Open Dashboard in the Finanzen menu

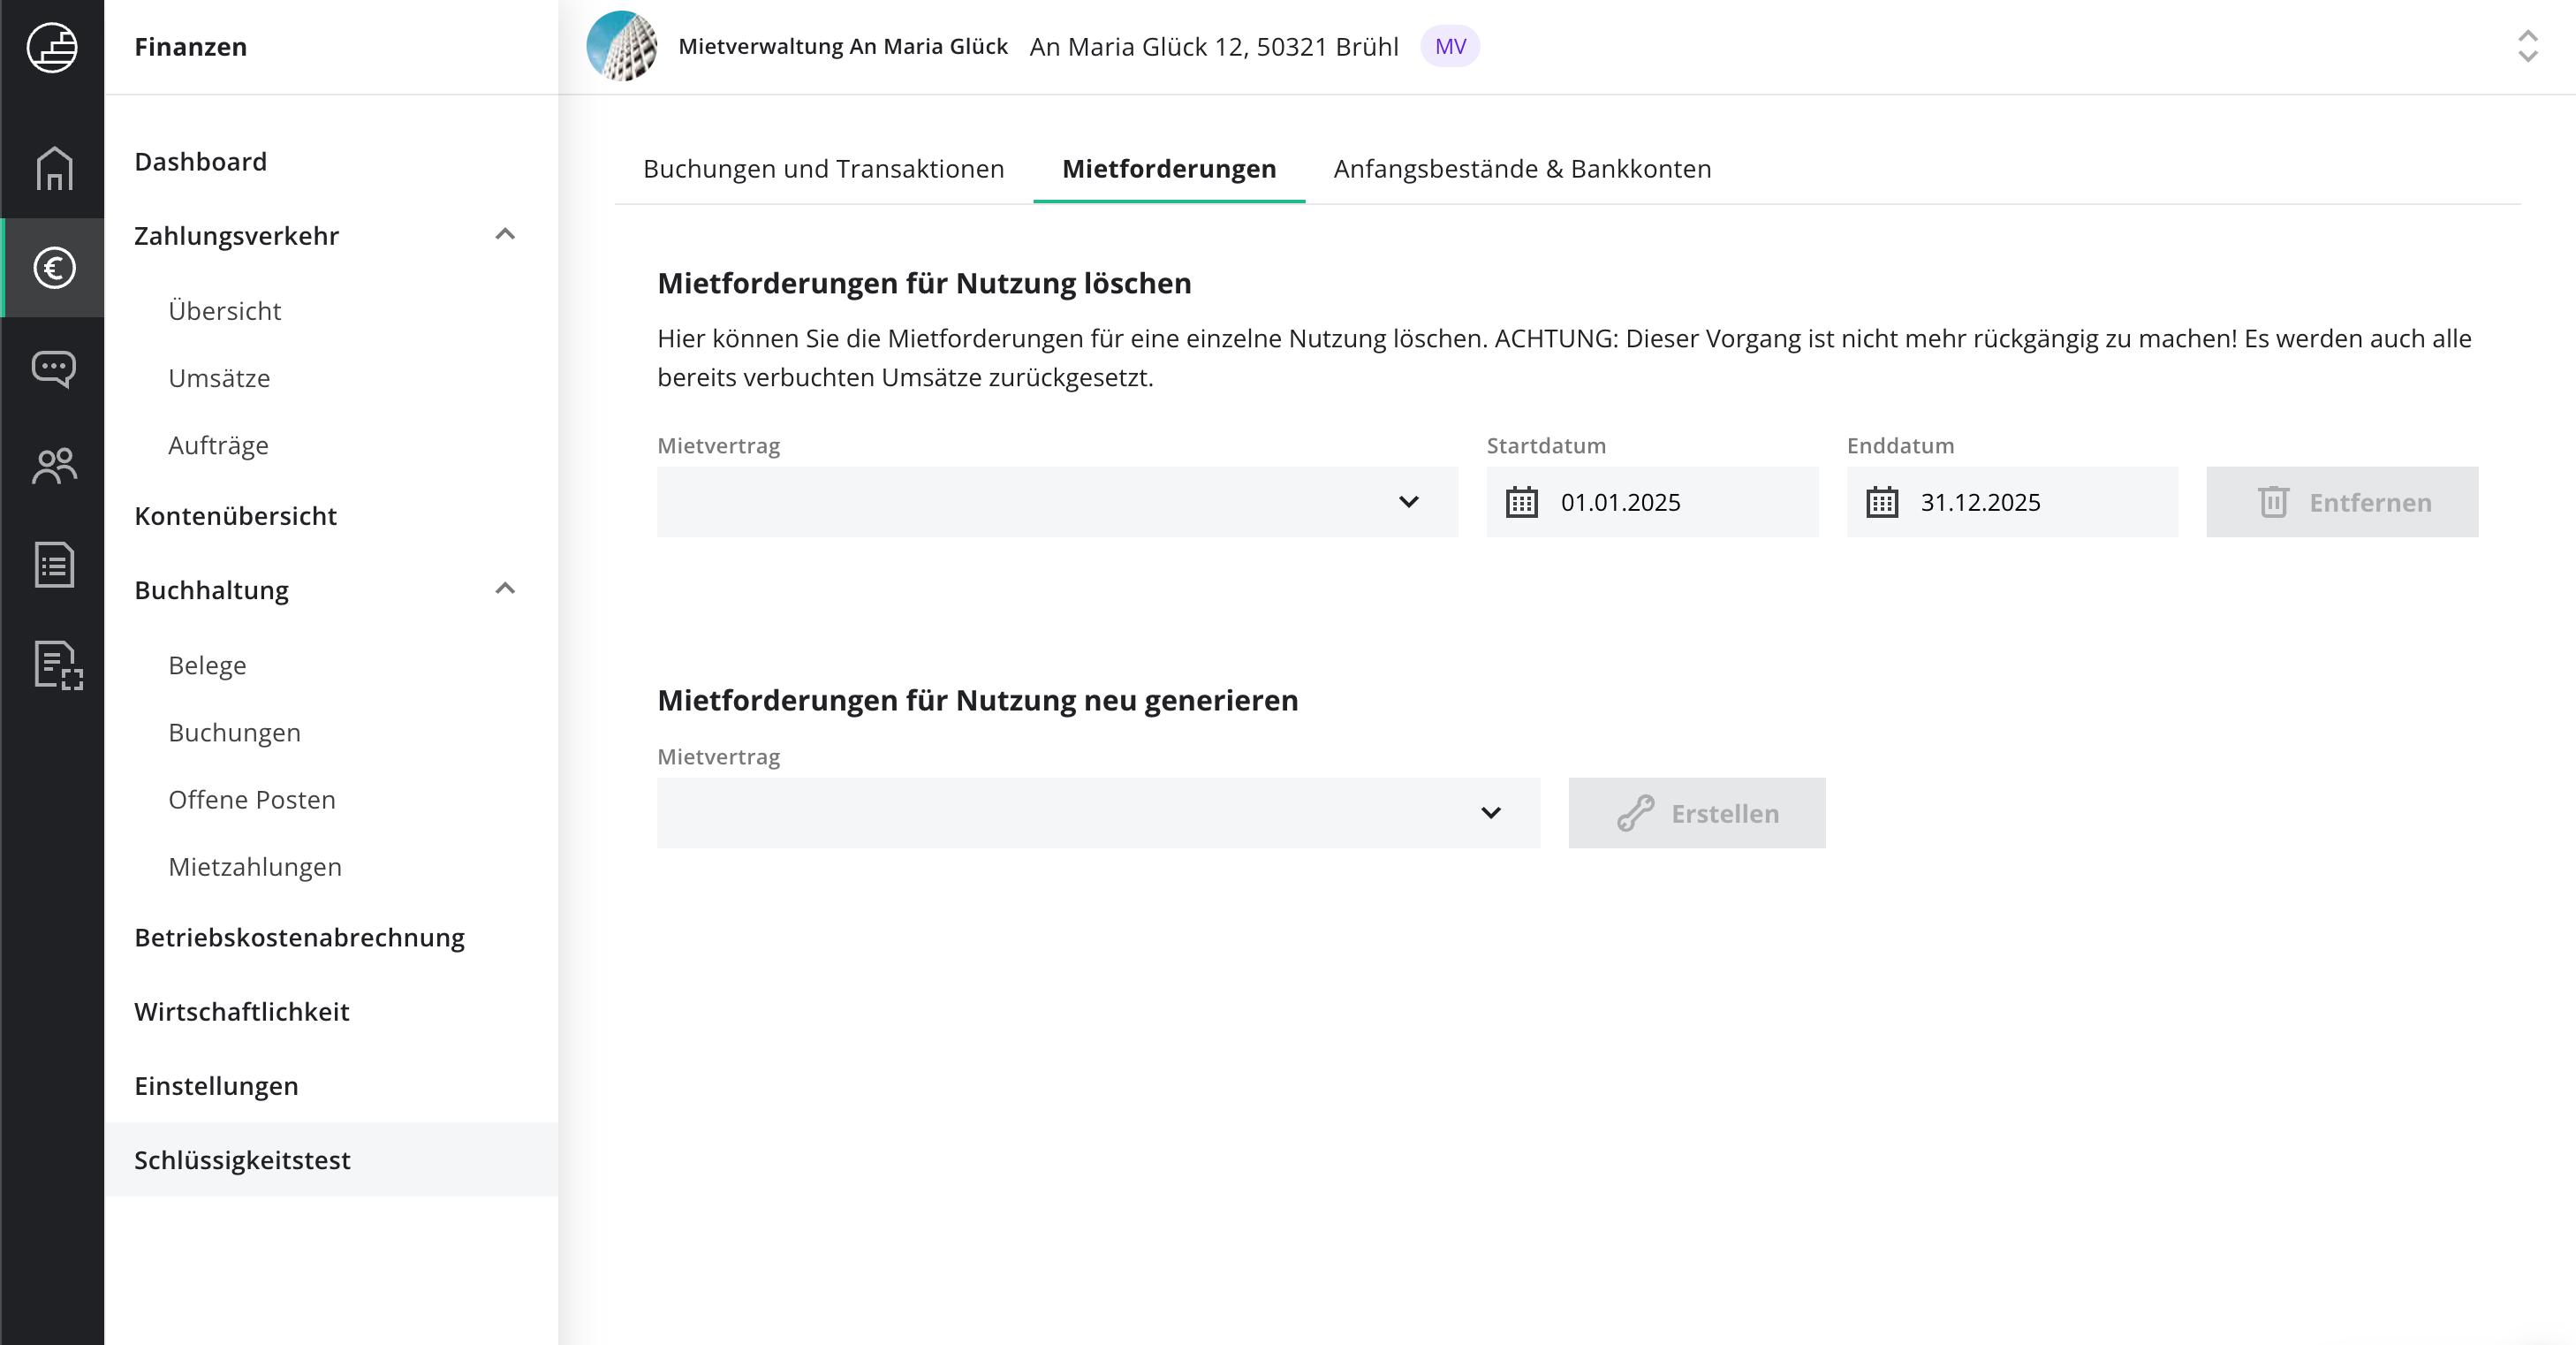coord(200,162)
